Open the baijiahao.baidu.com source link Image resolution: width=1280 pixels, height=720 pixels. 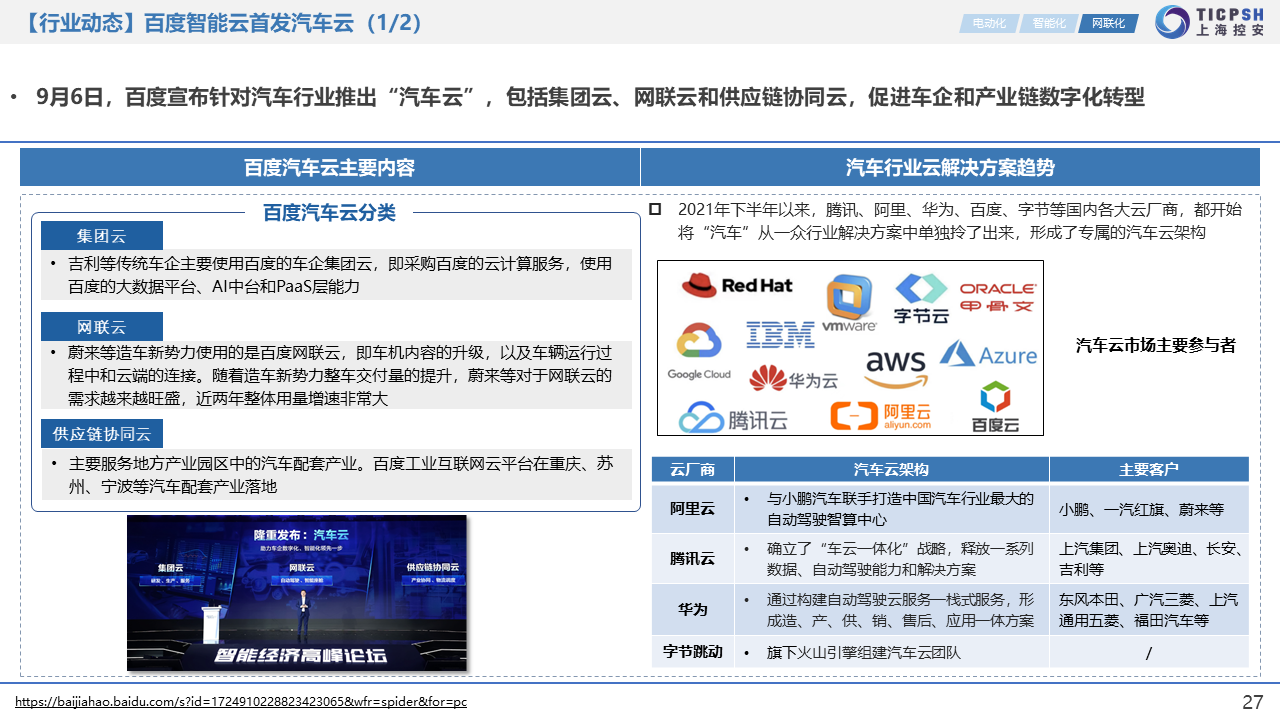pyautogui.click(x=241, y=702)
